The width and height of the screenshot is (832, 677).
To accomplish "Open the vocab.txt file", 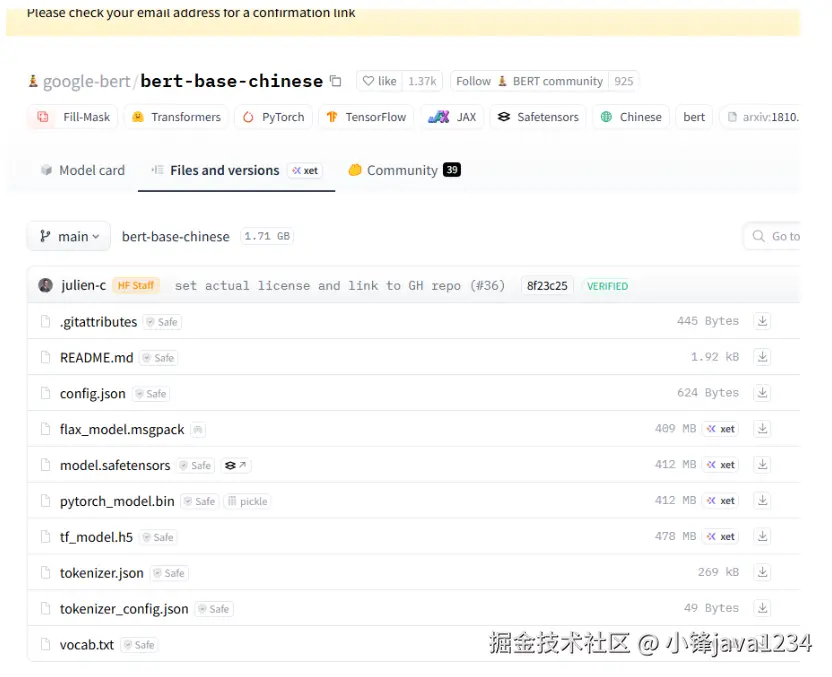I will [87, 645].
